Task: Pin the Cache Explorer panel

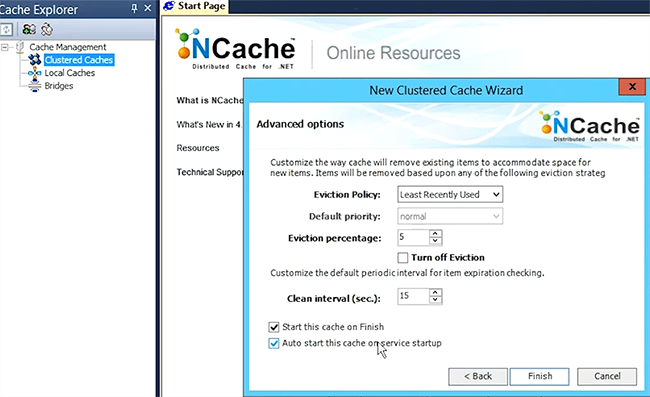Action: tap(134, 8)
